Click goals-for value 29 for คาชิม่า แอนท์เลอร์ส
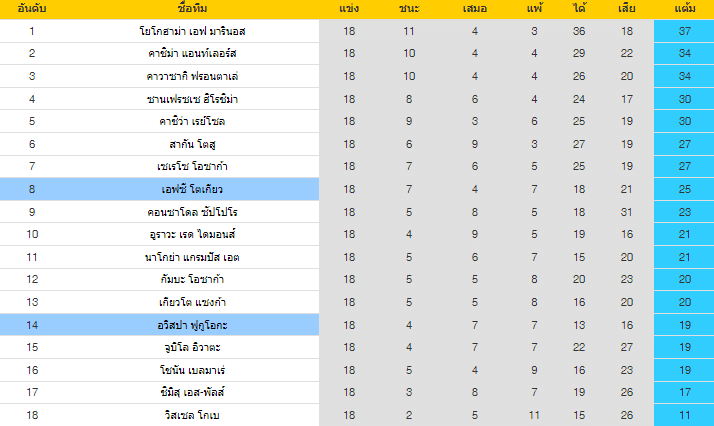714x426 pixels. point(579,53)
